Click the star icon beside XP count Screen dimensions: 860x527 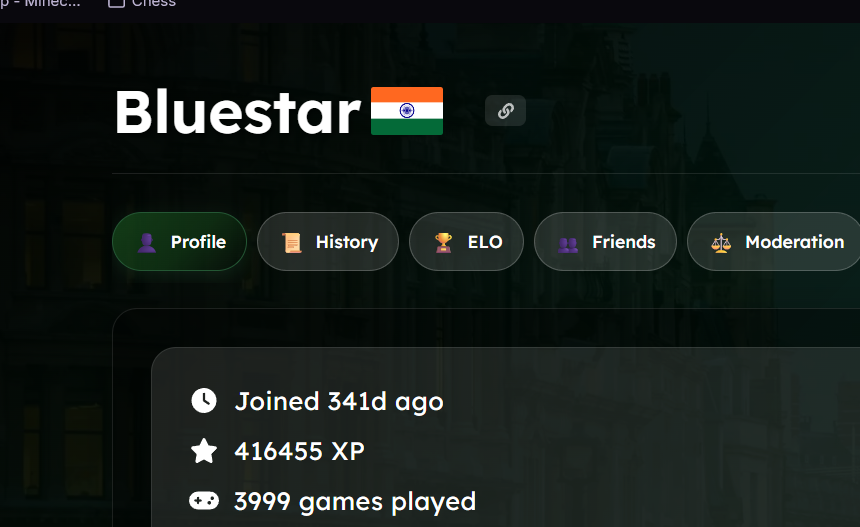pos(204,451)
